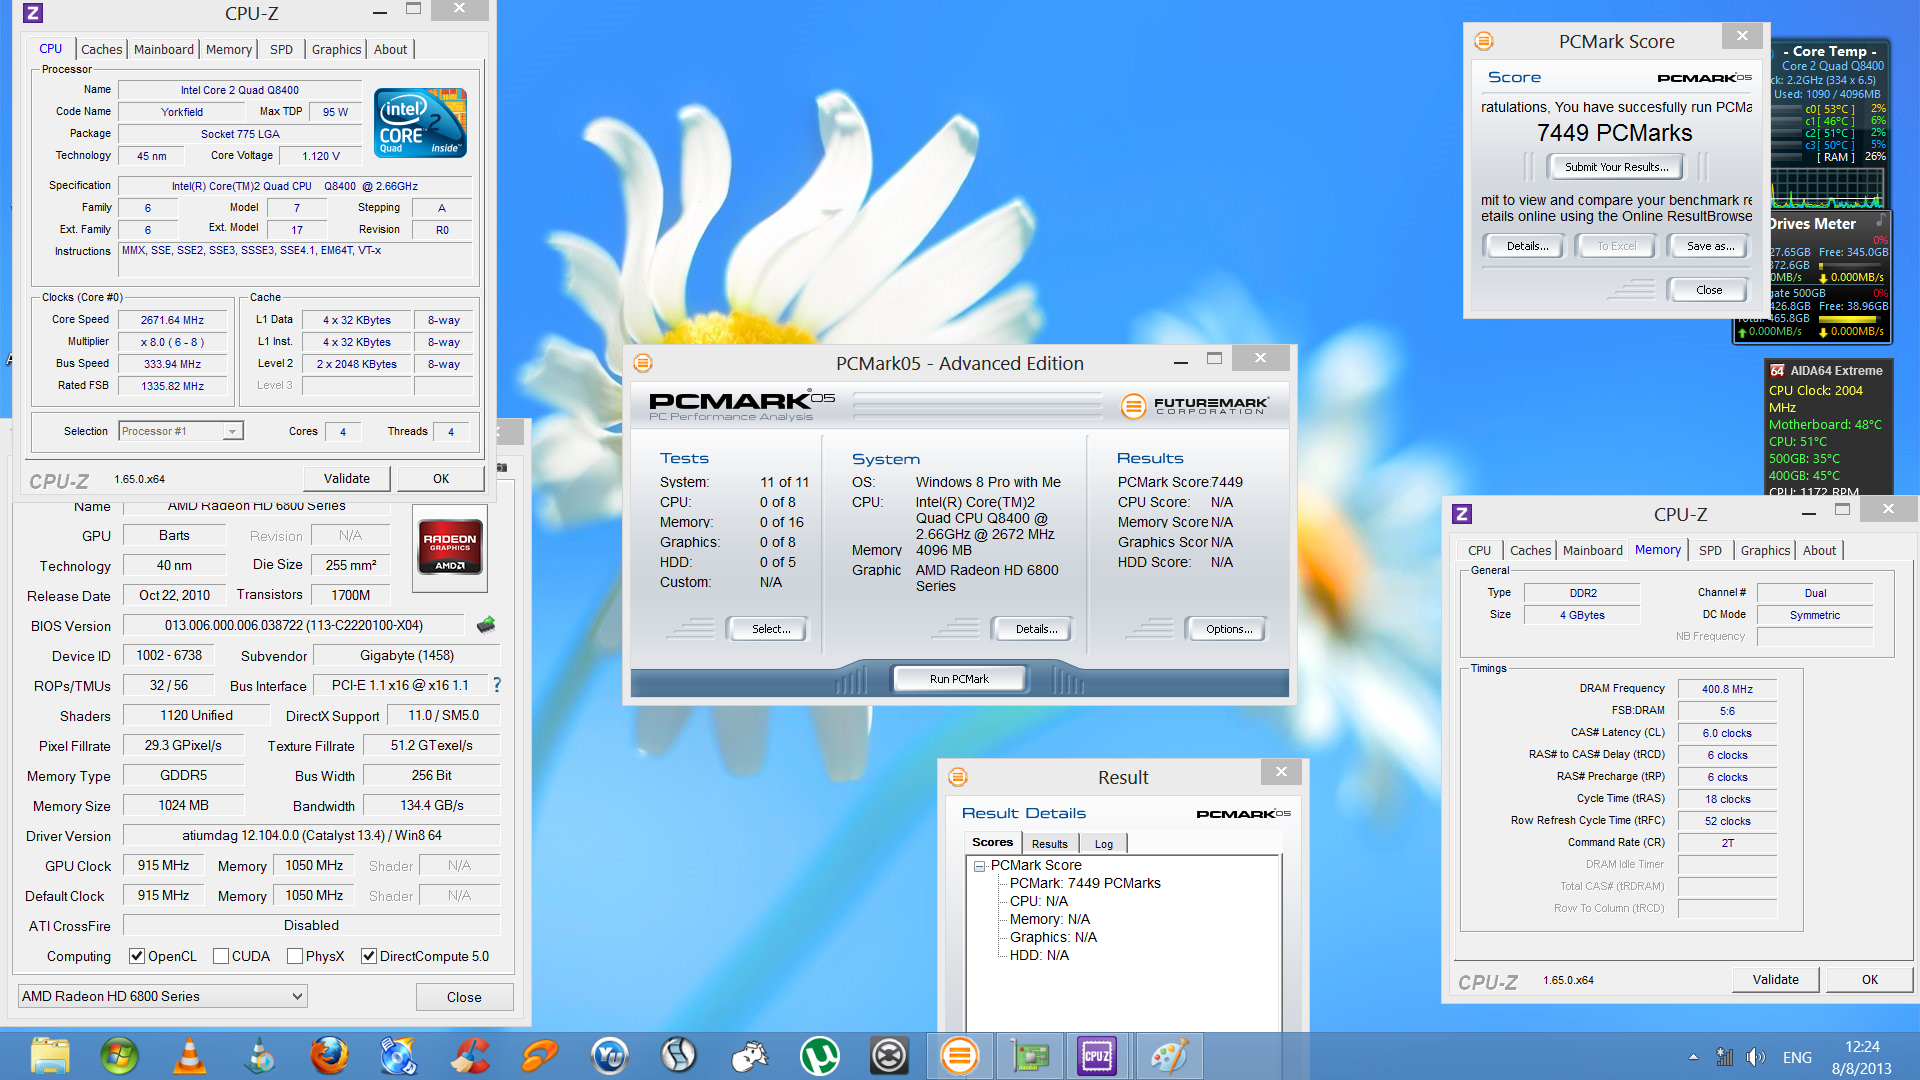Viewport: 1920px width, 1080px height.
Task: Click the clock showing 12:24 in taskbar
Action: click(x=1862, y=1047)
